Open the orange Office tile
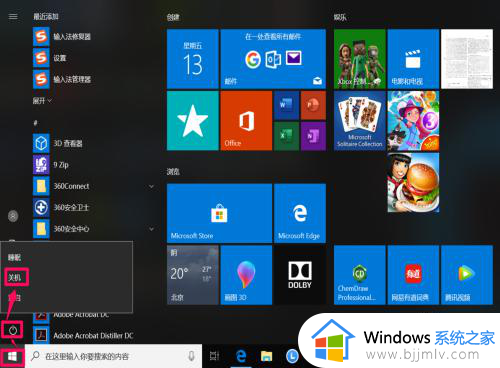This screenshot has width=500, height=368. click(x=246, y=121)
